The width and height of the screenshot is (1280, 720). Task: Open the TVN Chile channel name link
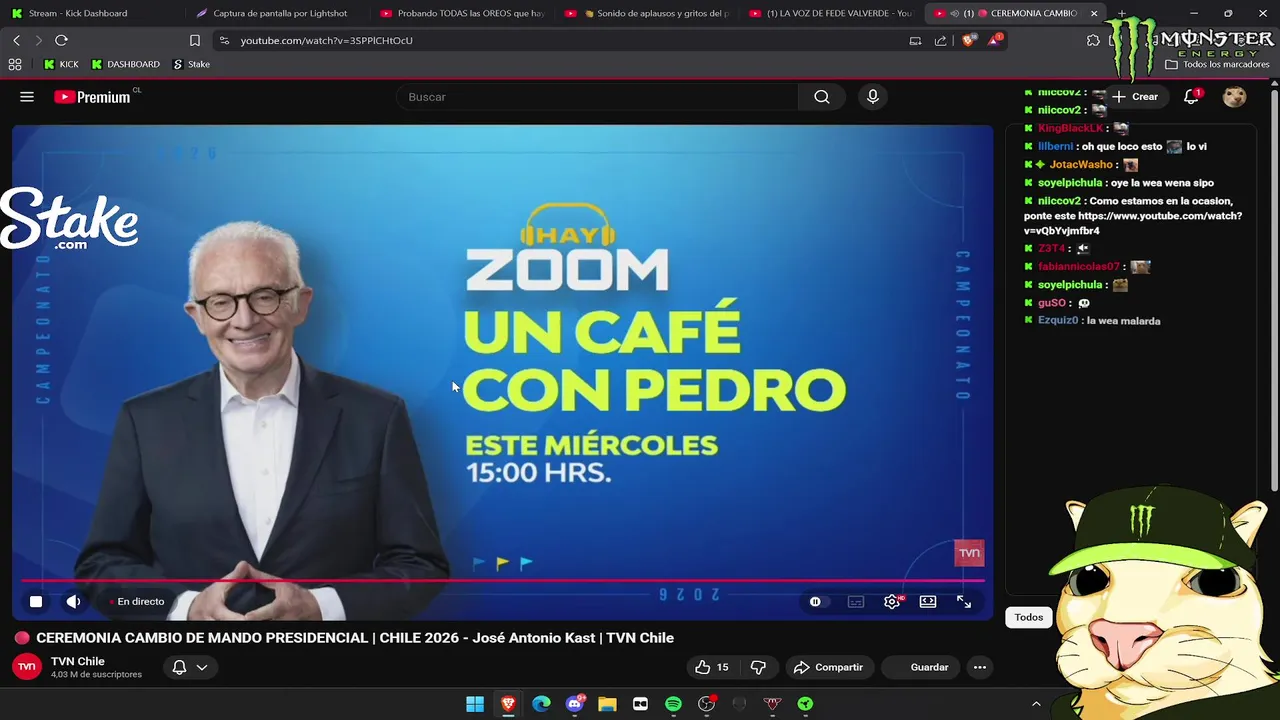click(78, 661)
